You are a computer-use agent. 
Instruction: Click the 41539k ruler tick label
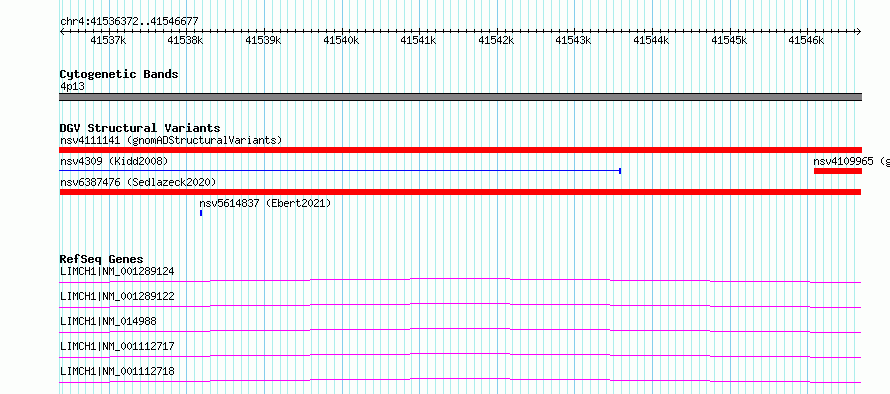[263, 40]
